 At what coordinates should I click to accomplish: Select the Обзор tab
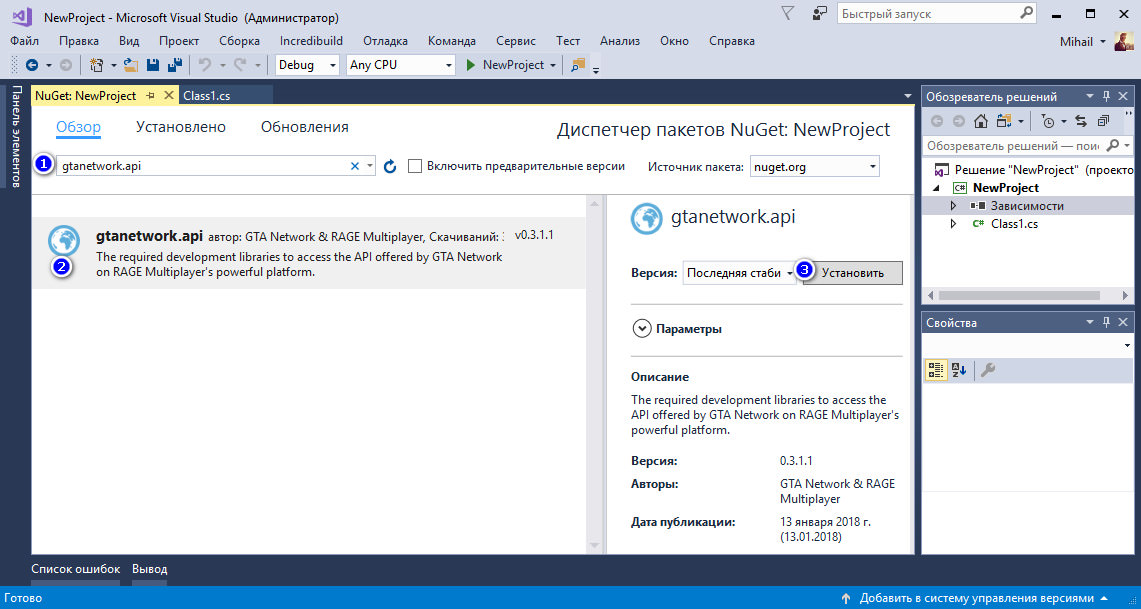[x=78, y=127]
